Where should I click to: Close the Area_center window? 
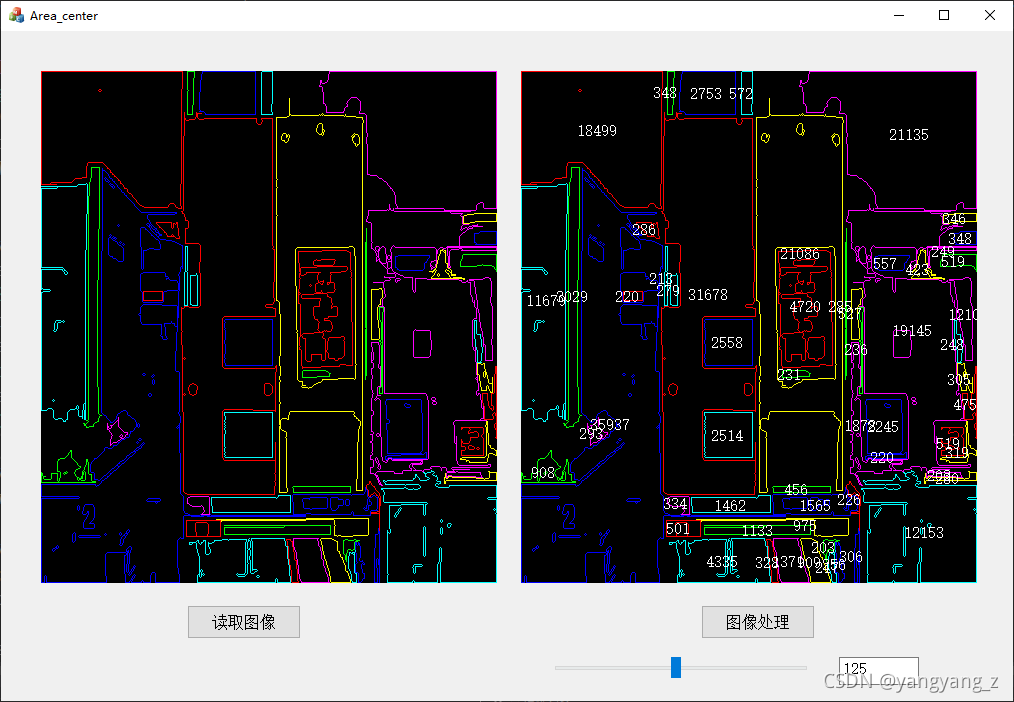point(989,15)
